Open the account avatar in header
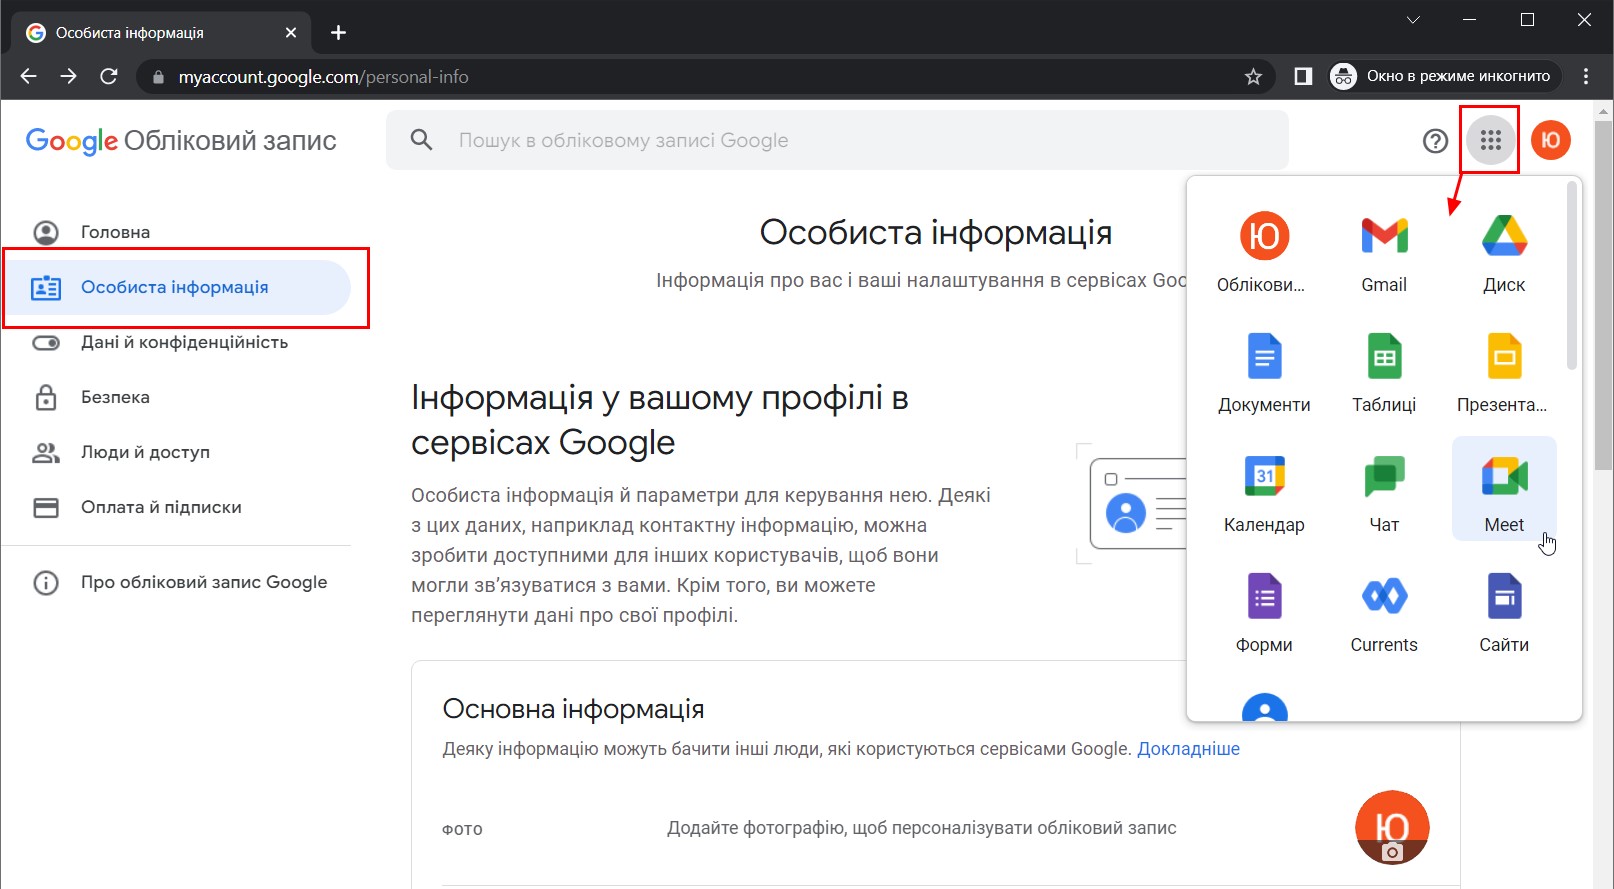Screen dimensions: 1614x889 click(x=1550, y=140)
